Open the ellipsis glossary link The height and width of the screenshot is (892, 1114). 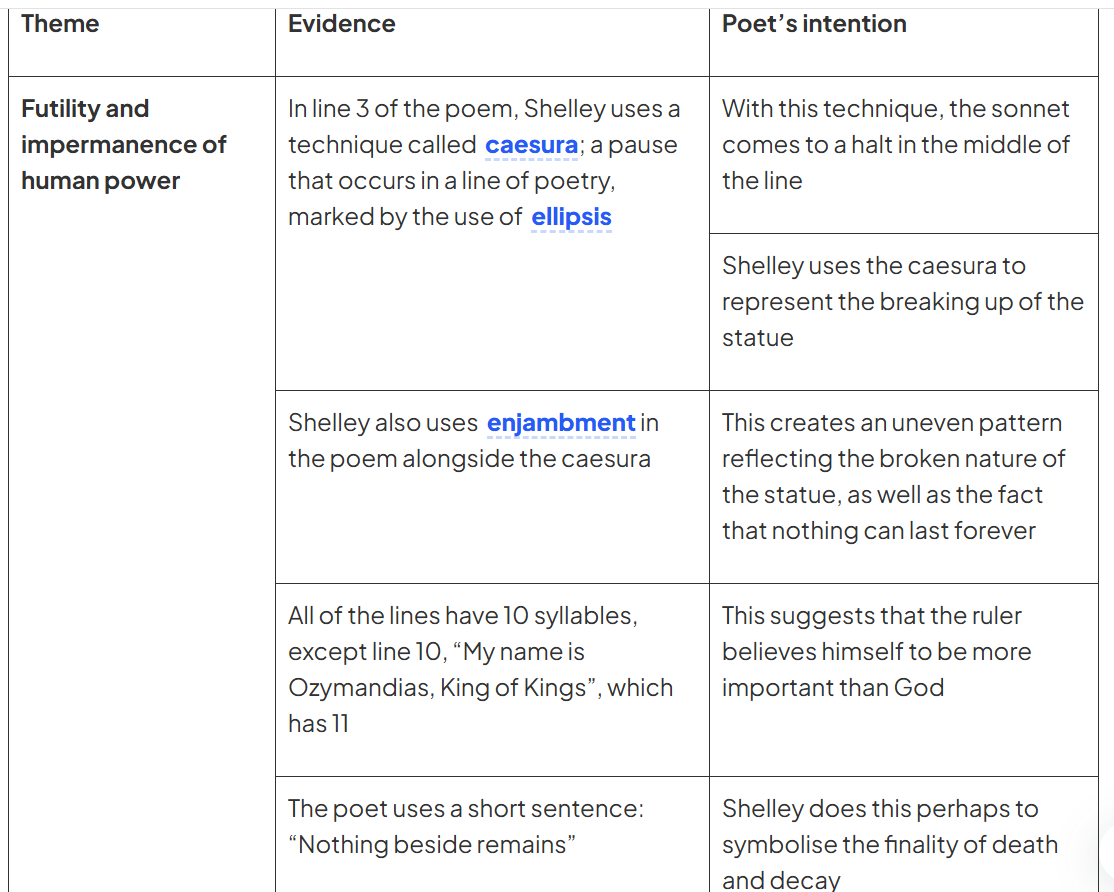click(x=571, y=217)
